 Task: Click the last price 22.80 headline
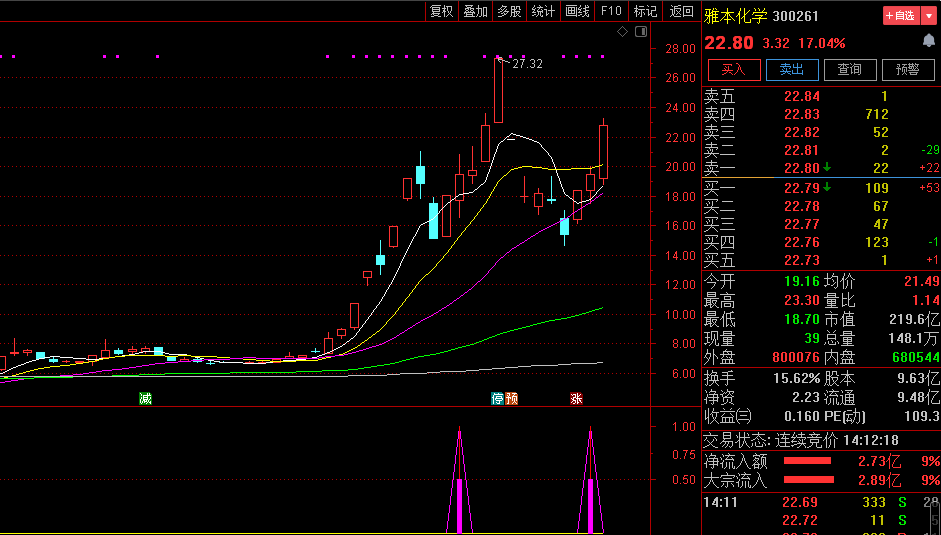[x=729, y=43]
